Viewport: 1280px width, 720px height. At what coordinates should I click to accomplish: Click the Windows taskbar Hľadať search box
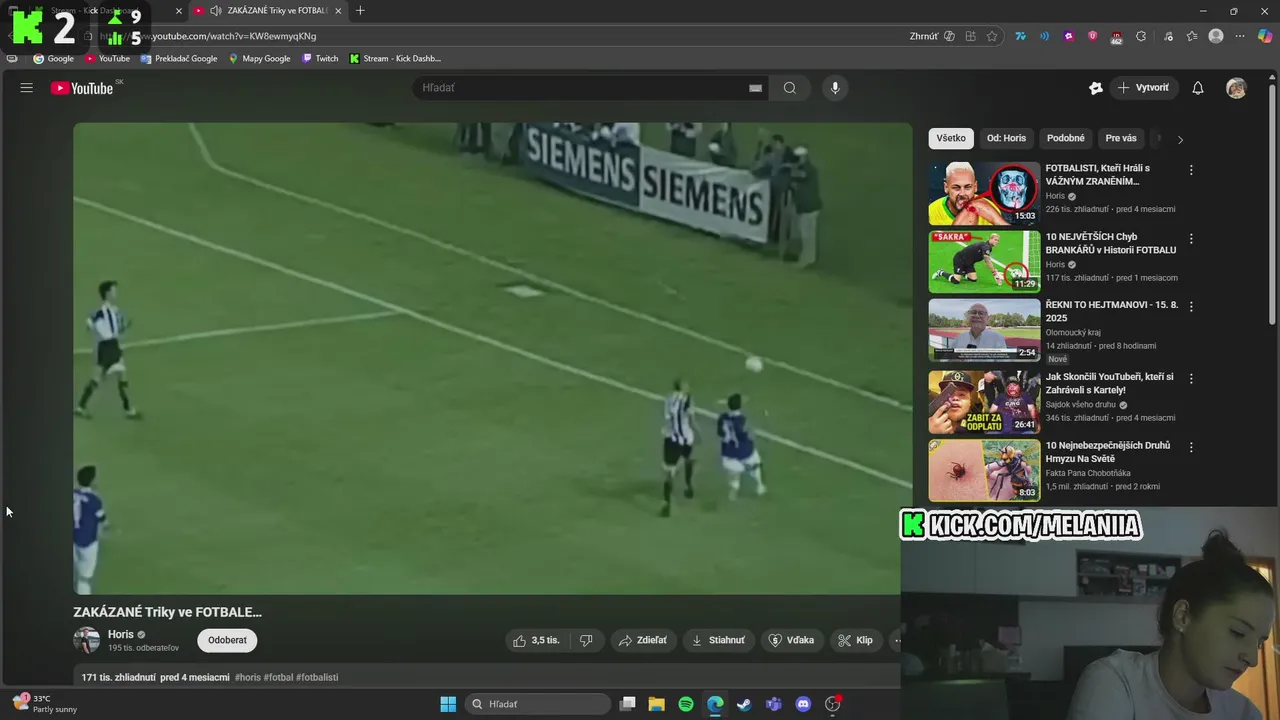pyautogui.click(x=538, y=704)
